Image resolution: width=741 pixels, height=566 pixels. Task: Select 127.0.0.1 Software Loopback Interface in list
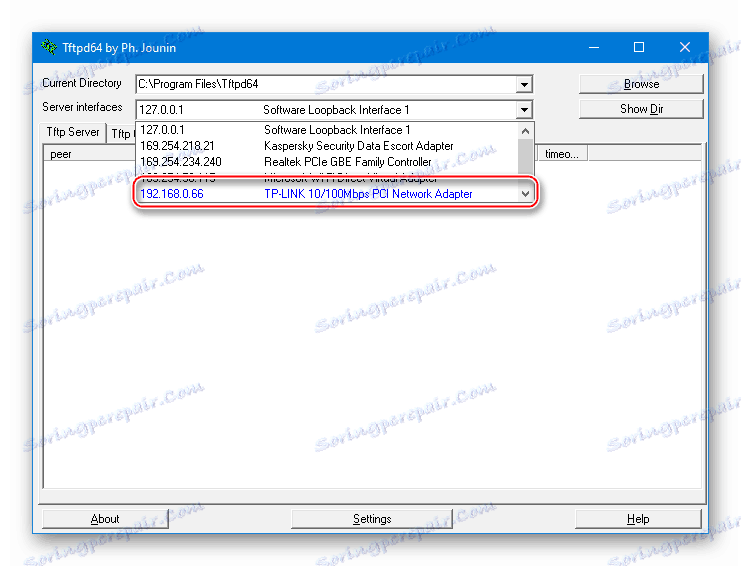328,130
